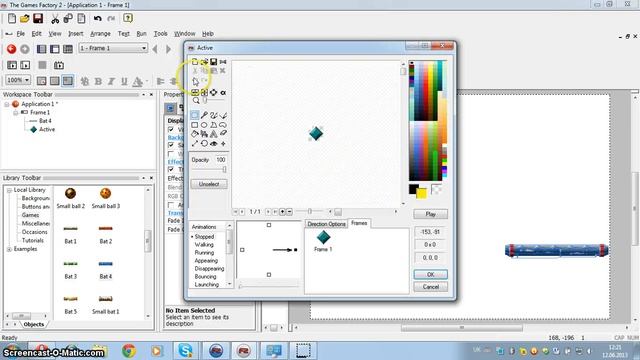Screen dimensions: 640x360
Task: Click the Opacity slider handle
Action: [x=224, y=169]
